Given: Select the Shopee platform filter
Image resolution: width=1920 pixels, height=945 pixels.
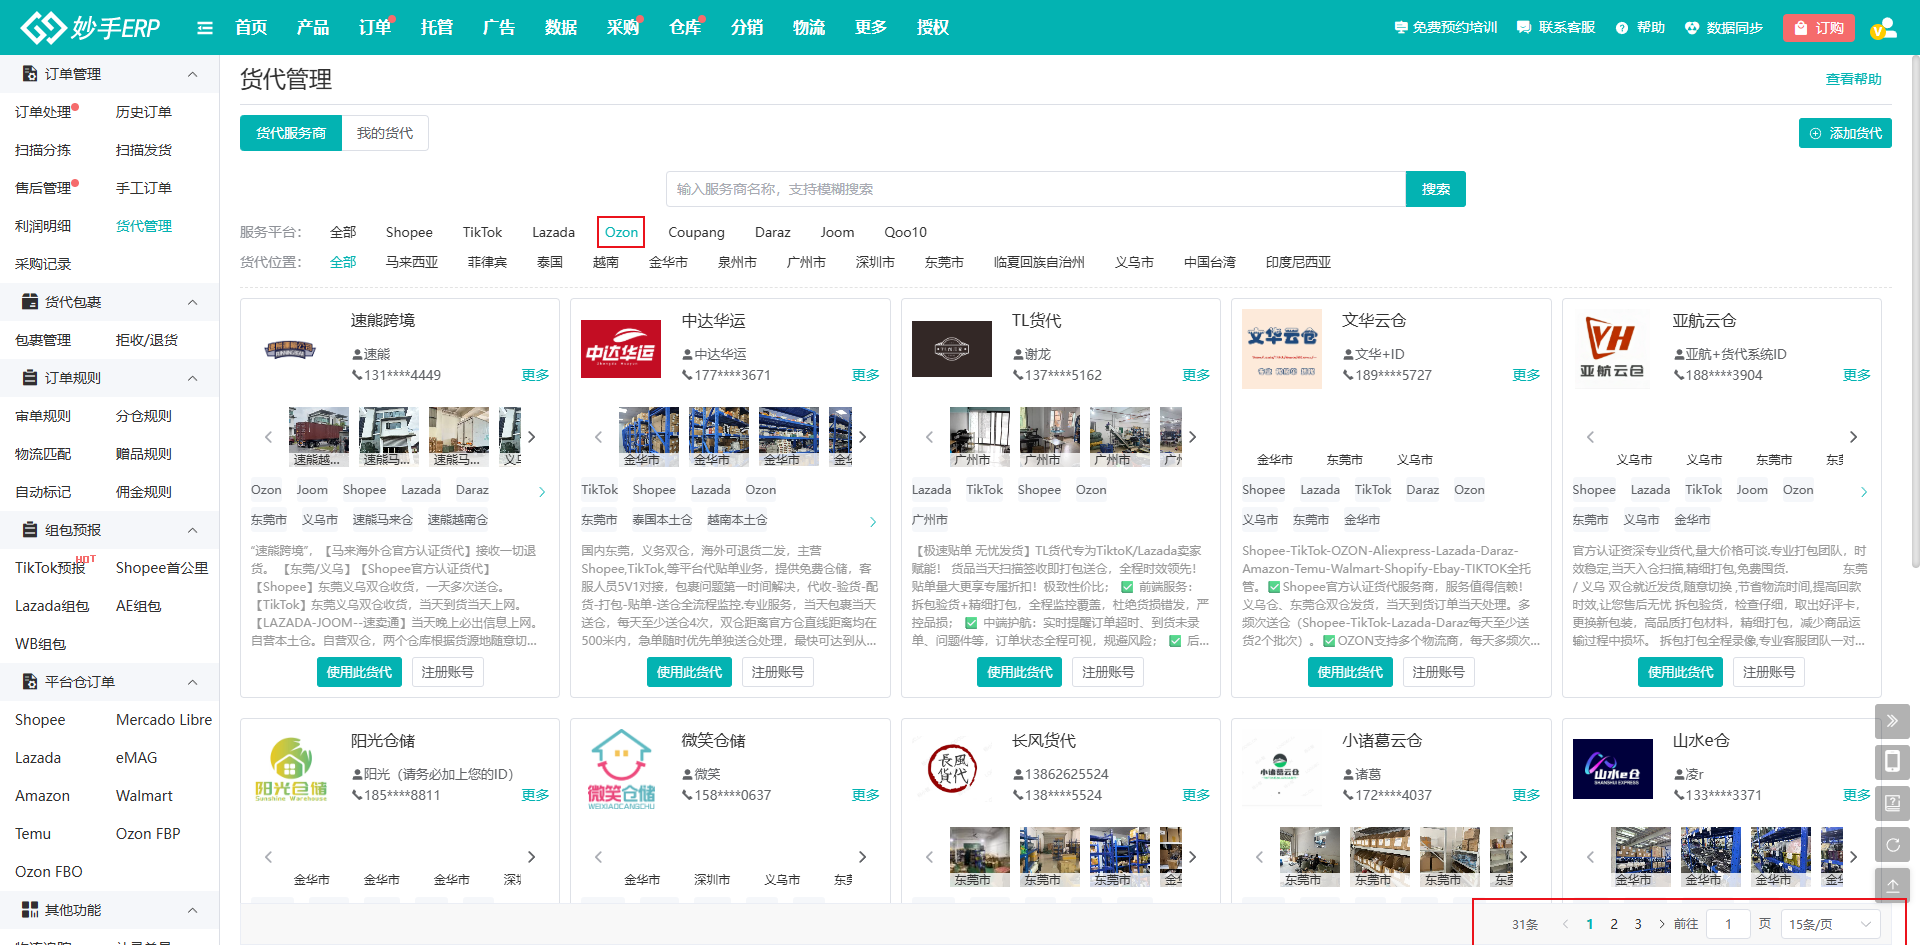Looking at the screenshot, I should point(409,232).
